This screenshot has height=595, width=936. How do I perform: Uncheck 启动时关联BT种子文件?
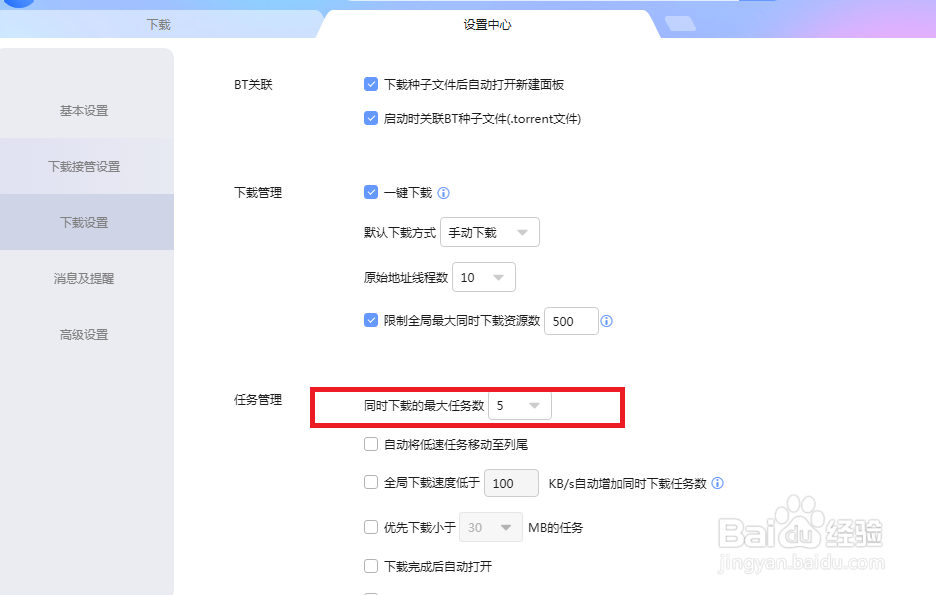[x=371, y=118]
